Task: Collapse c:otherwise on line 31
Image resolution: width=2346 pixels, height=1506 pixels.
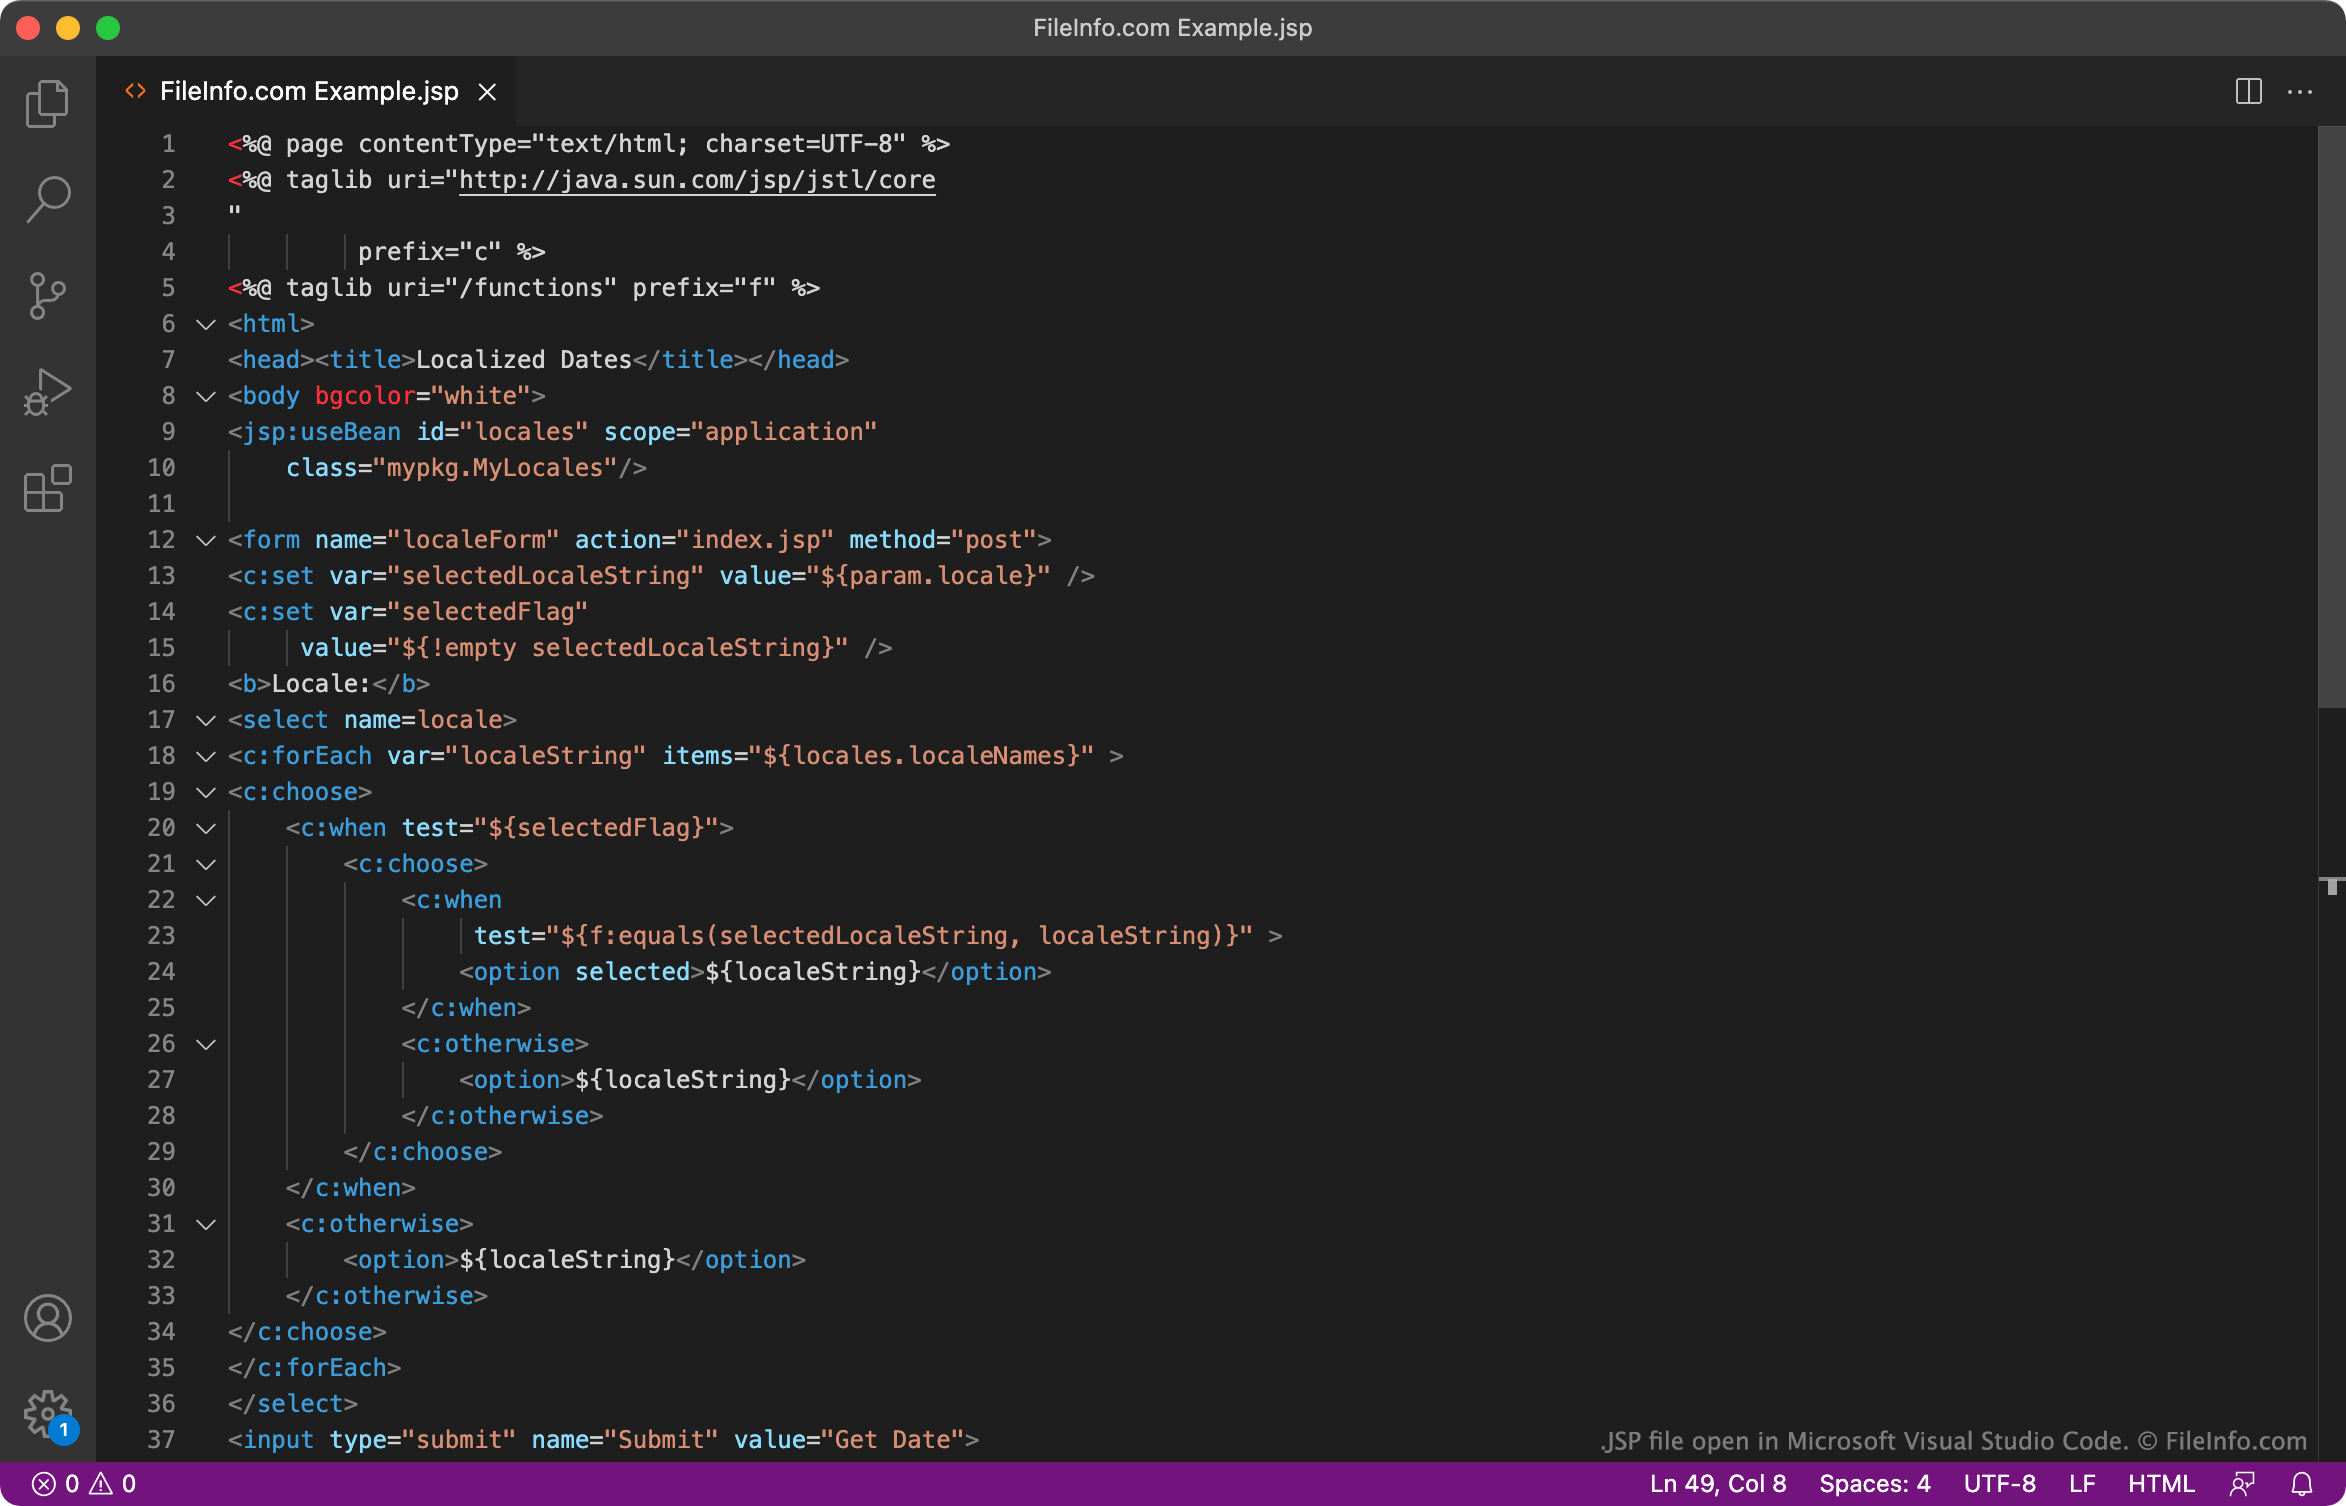Action: click(x=206, y=1224)
